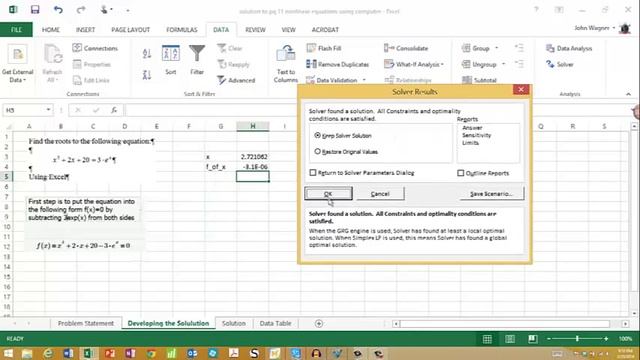The height and width of the screenshot is (360, 640).
Task: Launch the Solver add-in
Action: 560,64
